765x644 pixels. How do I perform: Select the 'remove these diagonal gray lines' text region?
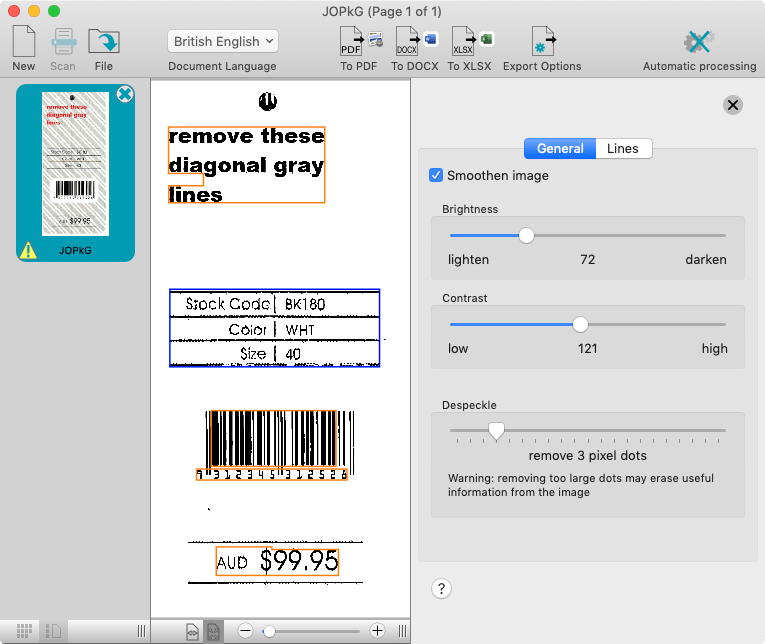(x=246, y=165)
